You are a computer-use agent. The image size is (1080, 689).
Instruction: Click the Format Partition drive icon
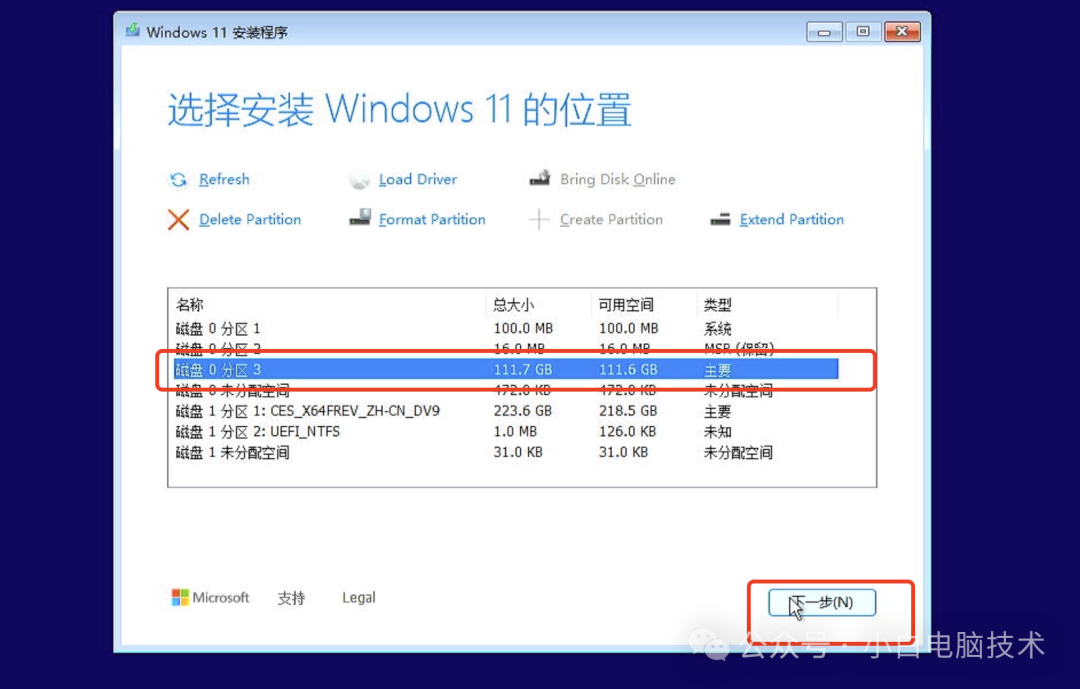click(x=360, y=218)
